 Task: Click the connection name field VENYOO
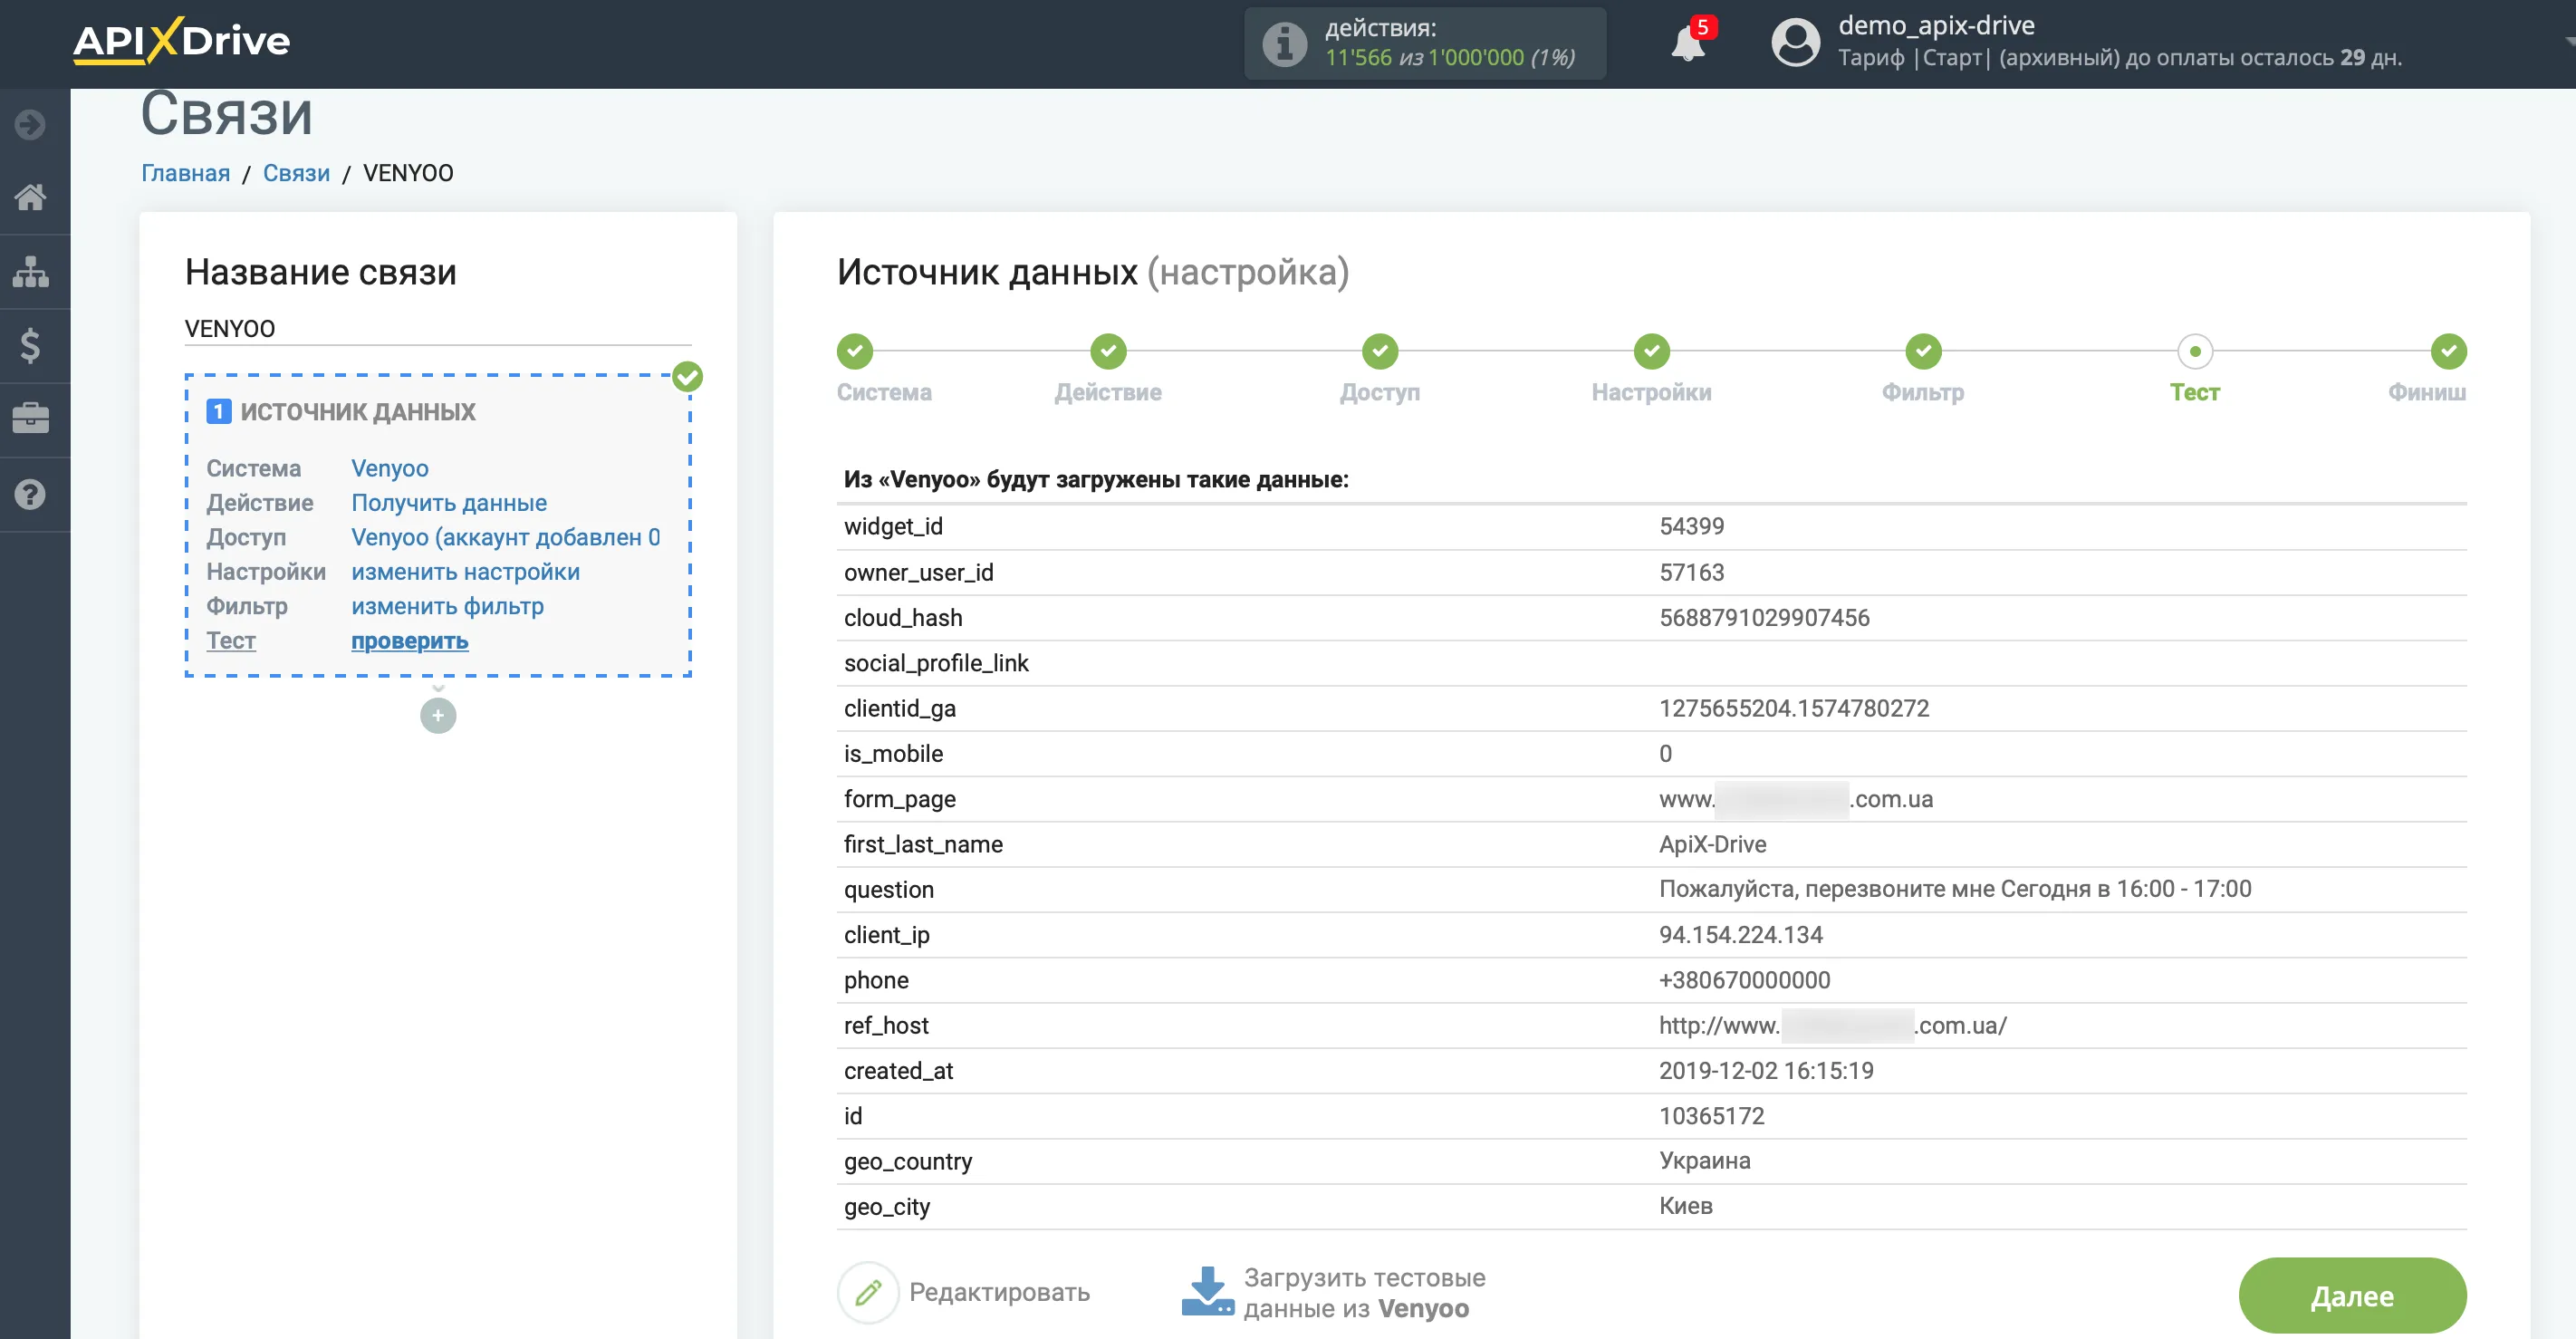[438, 328]
